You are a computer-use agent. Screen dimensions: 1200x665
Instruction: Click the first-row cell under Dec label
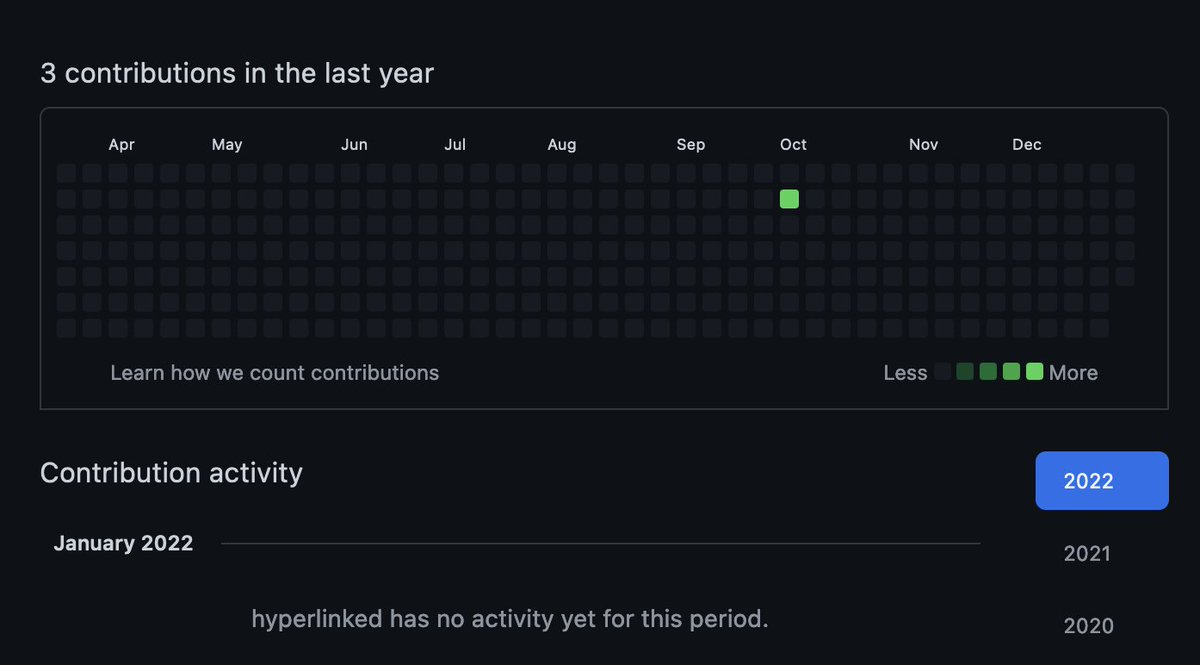click(1021, 173)
